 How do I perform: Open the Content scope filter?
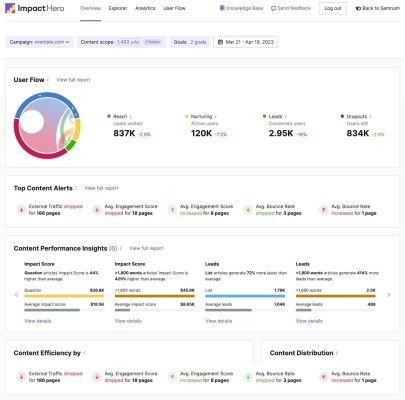pos(121,42)
